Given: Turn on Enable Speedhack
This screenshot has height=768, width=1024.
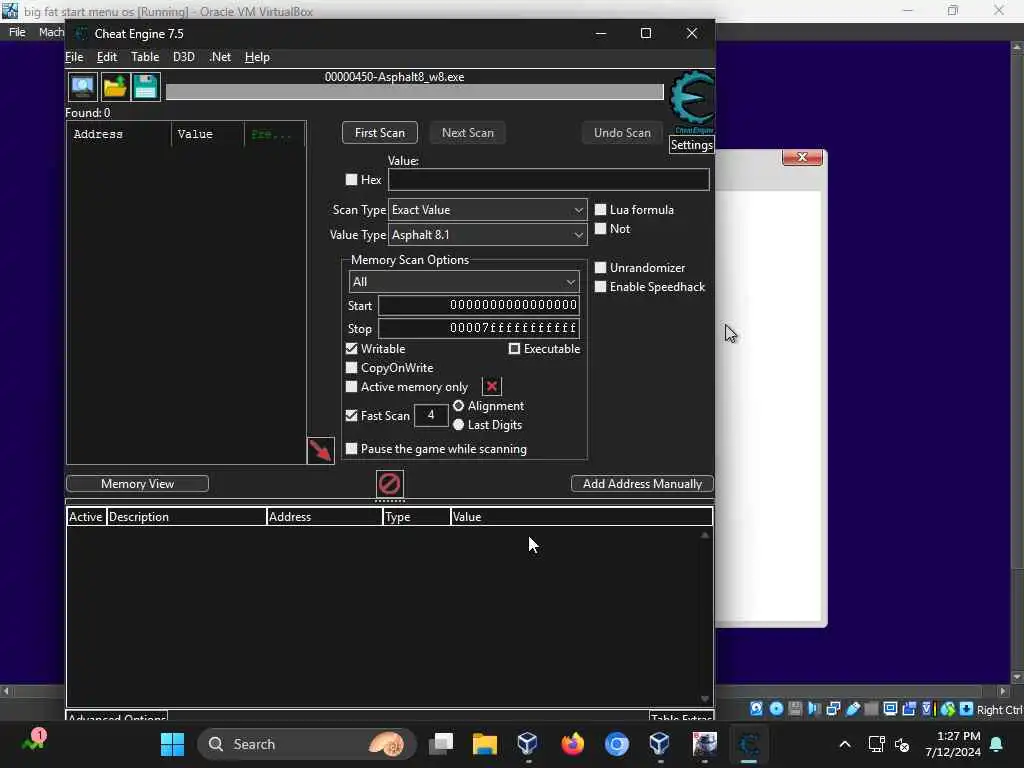Looking at the screenshot, I should pos(600,287).
